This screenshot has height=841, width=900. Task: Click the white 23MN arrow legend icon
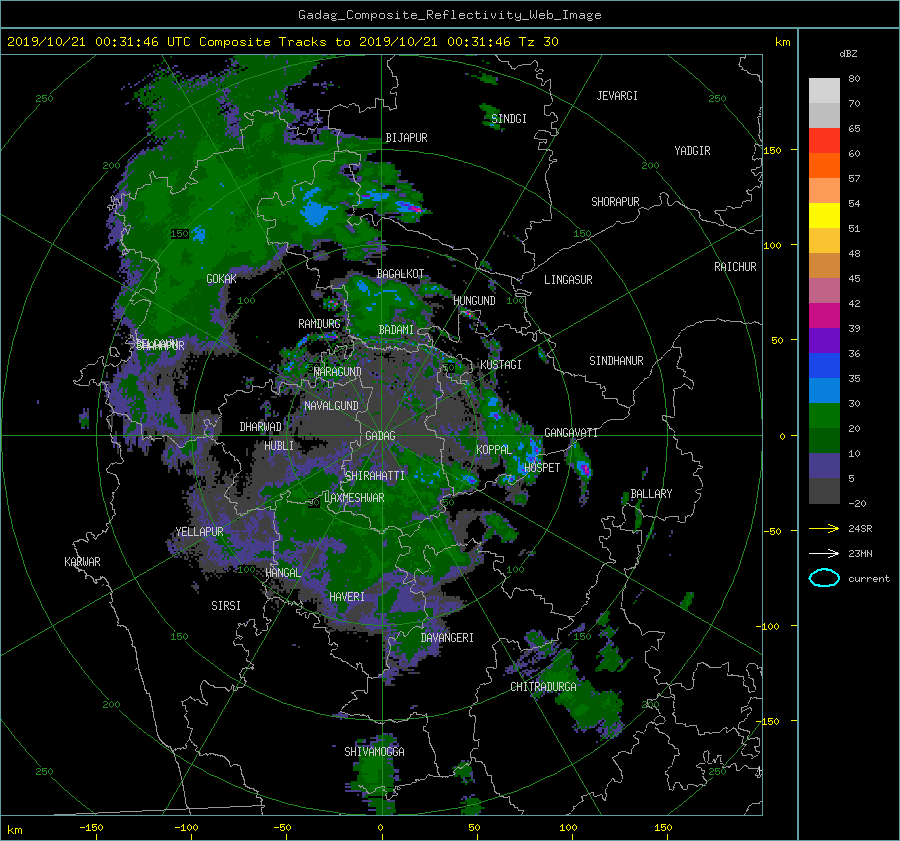coord(824,553)
